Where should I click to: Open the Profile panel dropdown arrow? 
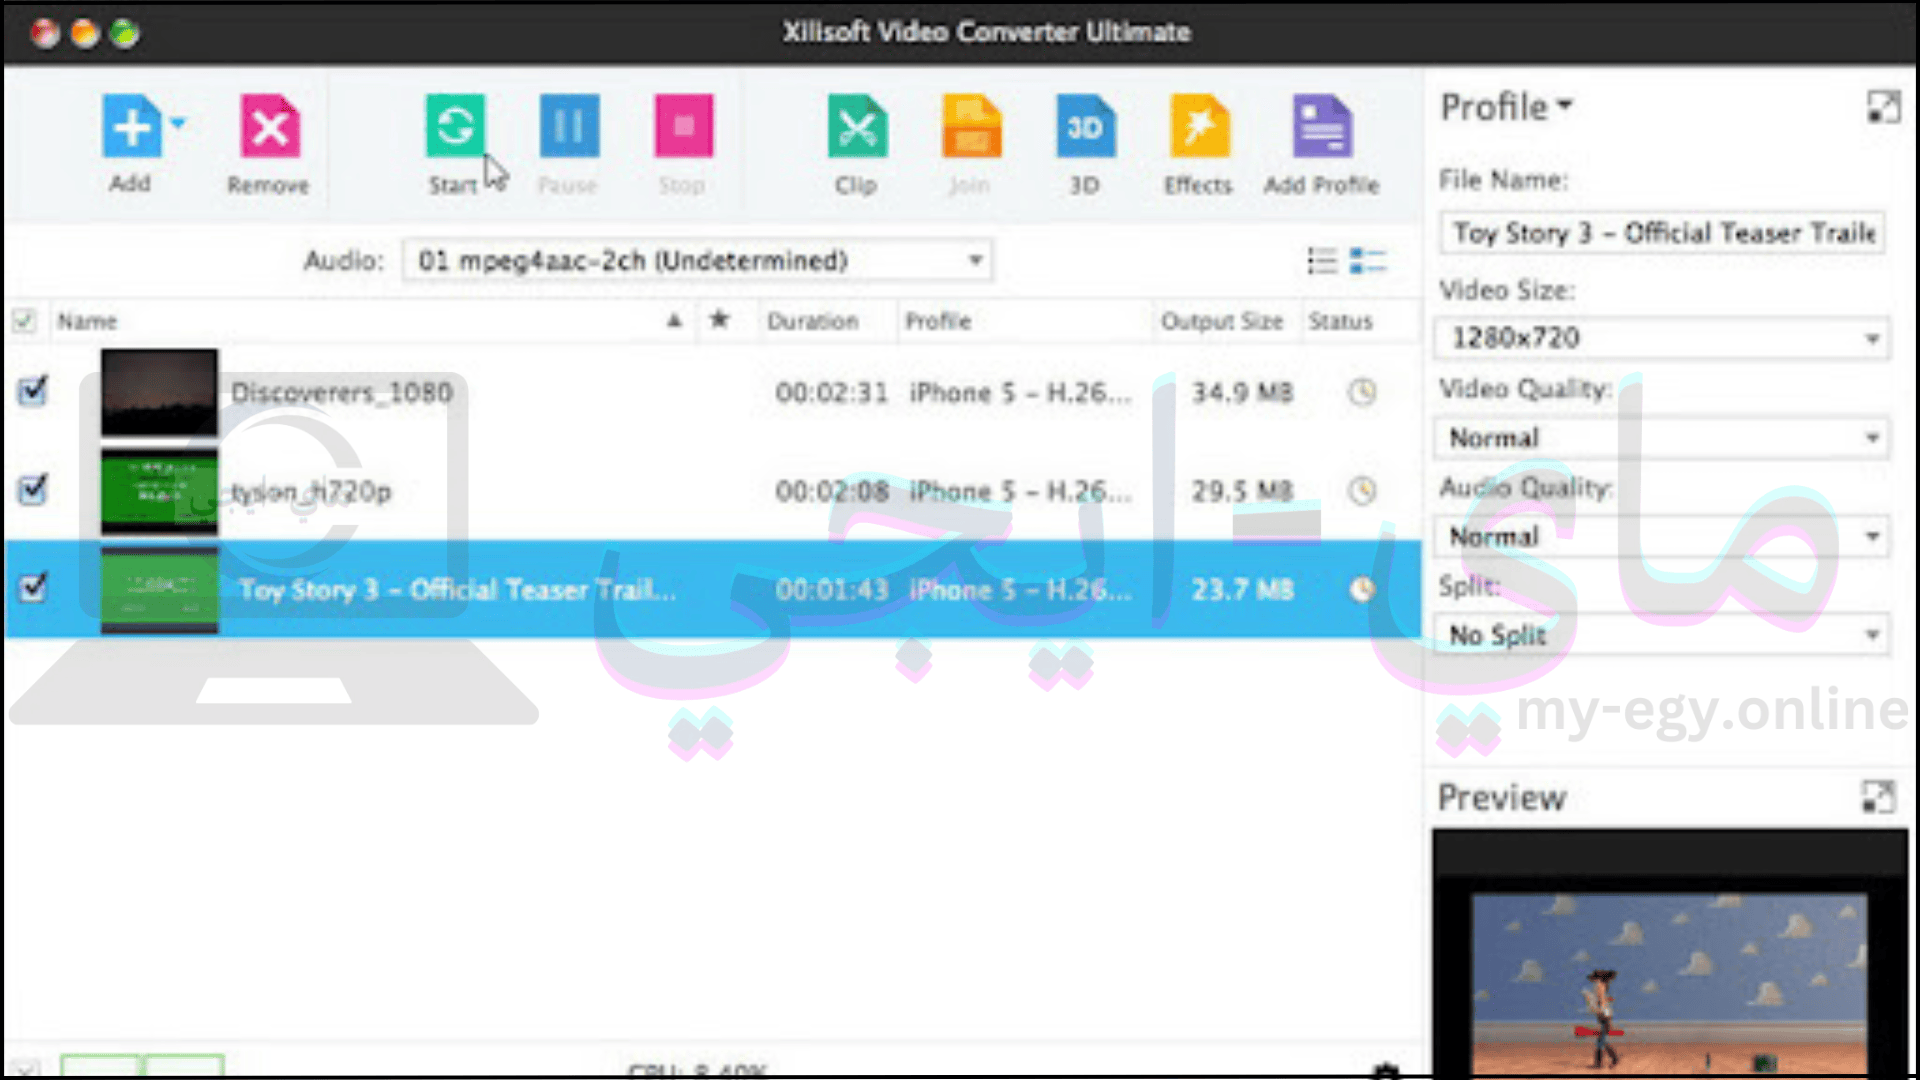[x=1565, y=104]
